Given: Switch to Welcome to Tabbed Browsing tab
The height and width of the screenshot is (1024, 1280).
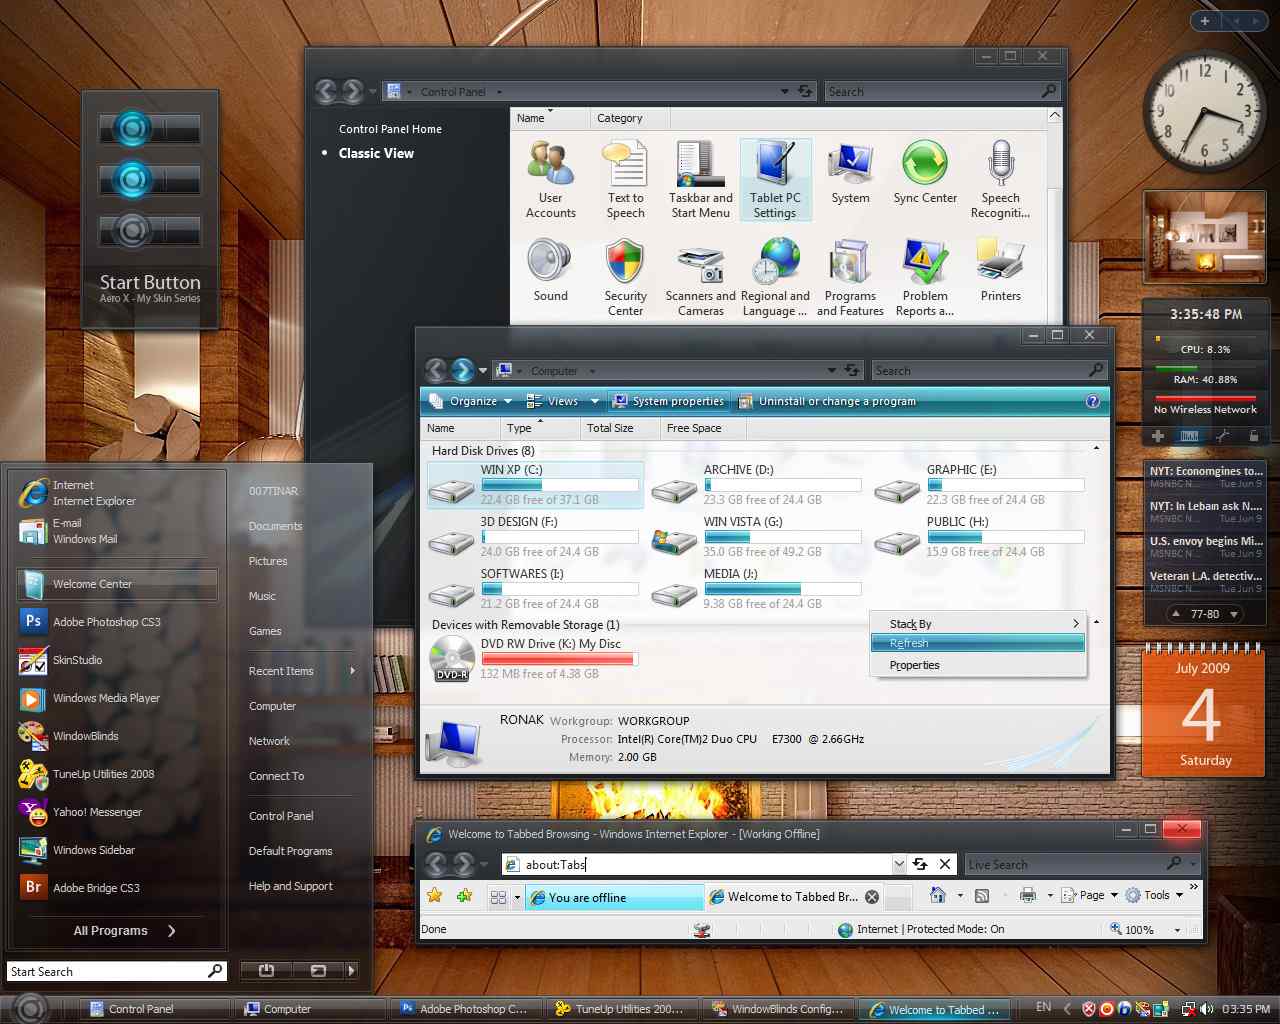Looking at the screenshot, I should click(794, 897).
